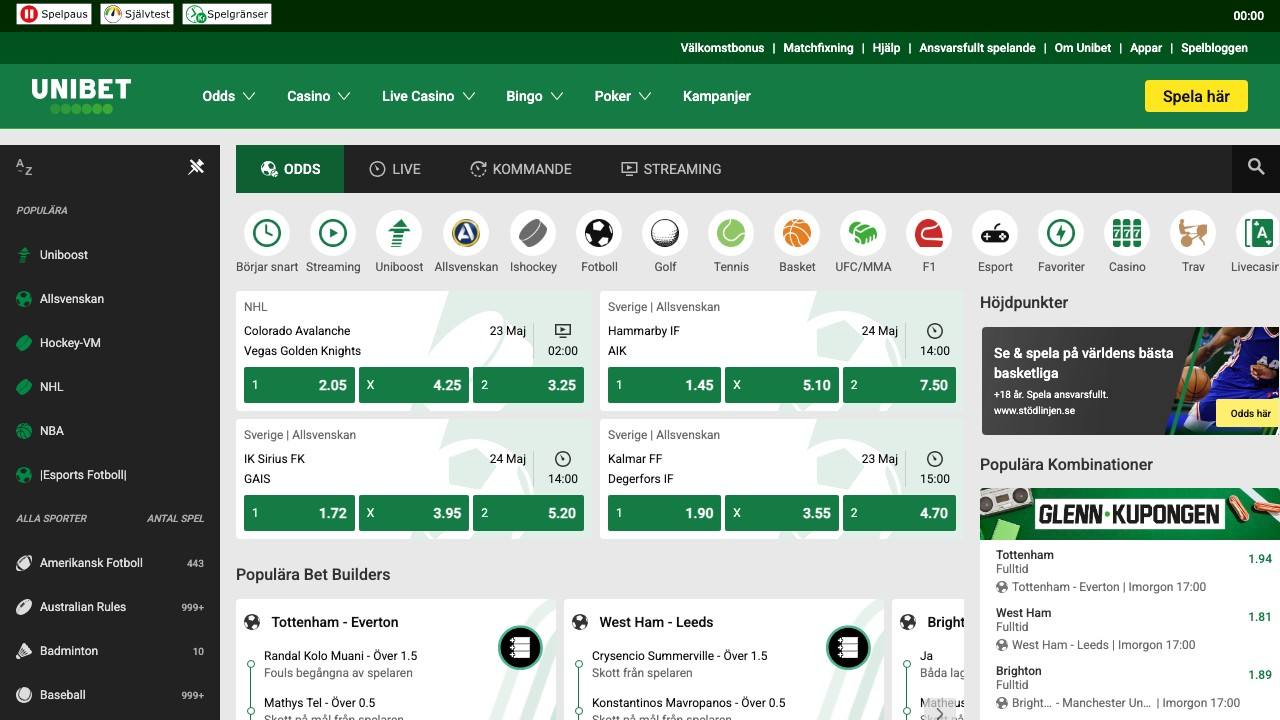Bet on GAIS at odds 5.20
The image size is (1280, 720).
529,513
